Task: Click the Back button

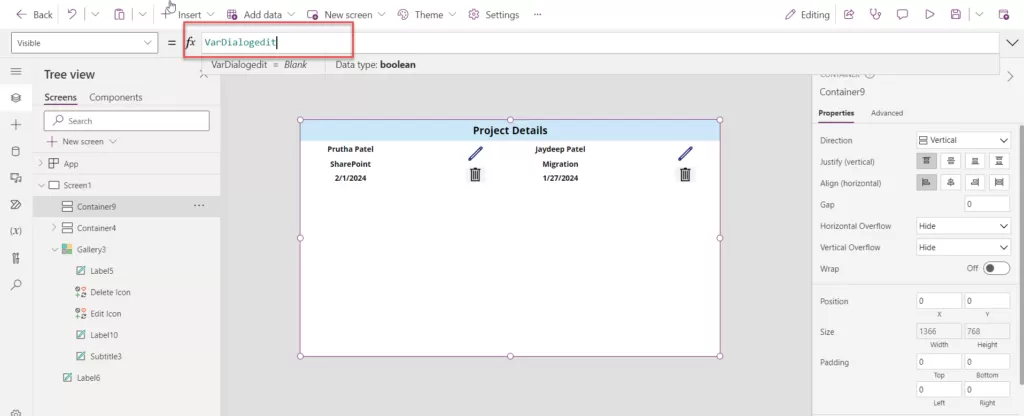Action: pyautogui.click(x=34, y=15)
